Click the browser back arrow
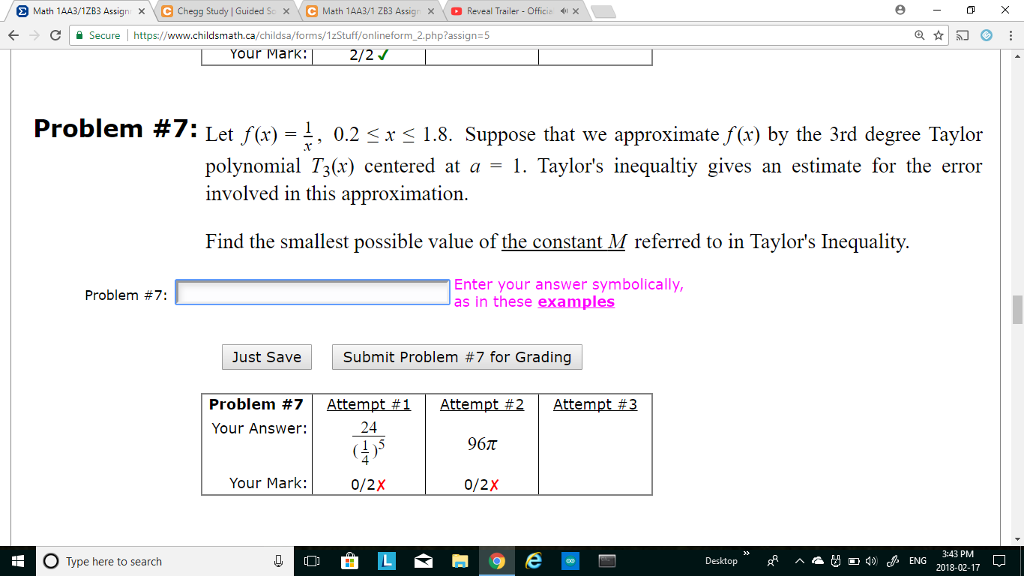Screen dimensions: 1024x576 (15, 35)
